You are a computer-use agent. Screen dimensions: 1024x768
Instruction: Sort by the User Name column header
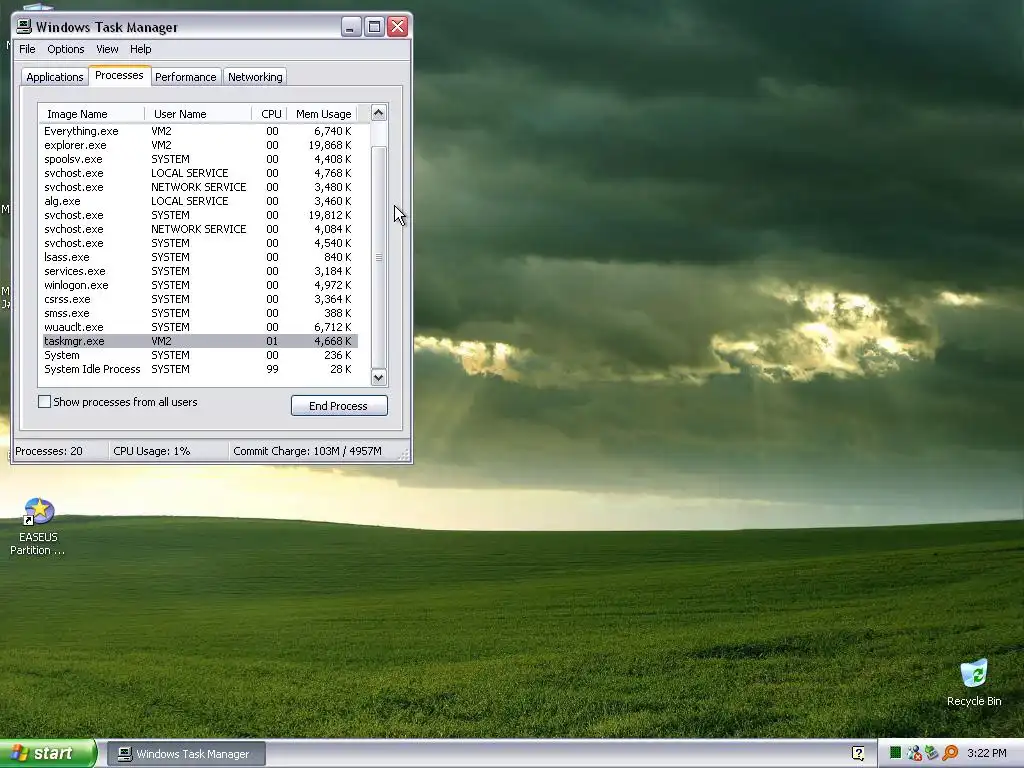click(x=198, y=114)
